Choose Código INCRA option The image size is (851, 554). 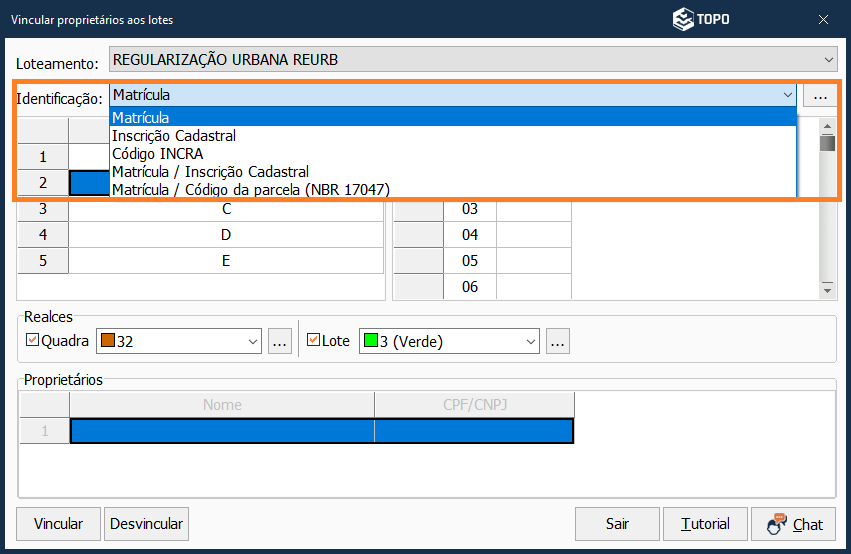[158, 154]
